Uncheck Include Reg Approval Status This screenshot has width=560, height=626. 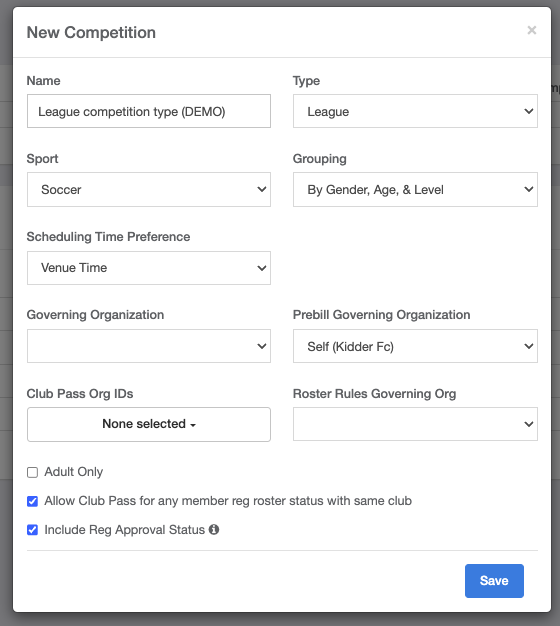[32, 530]
